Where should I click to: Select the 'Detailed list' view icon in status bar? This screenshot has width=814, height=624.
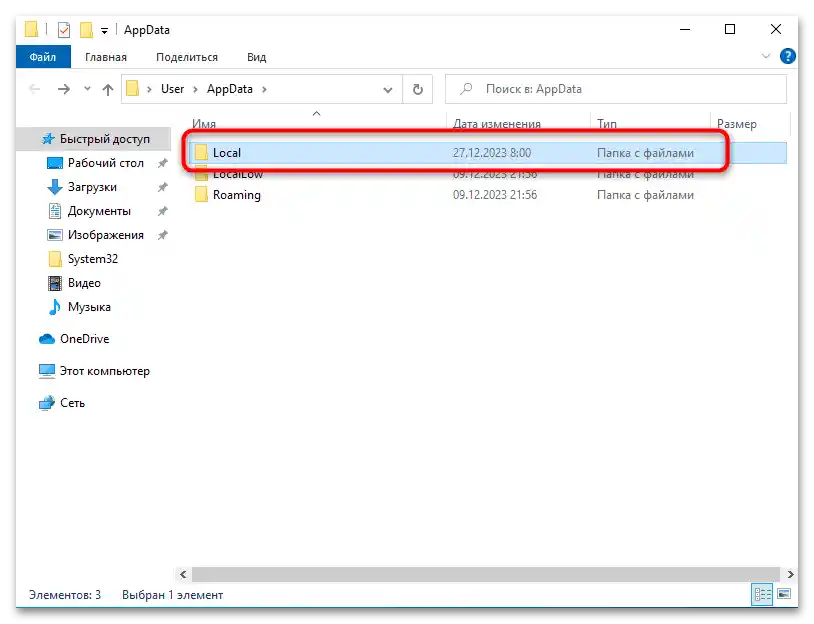pos(762,595)
